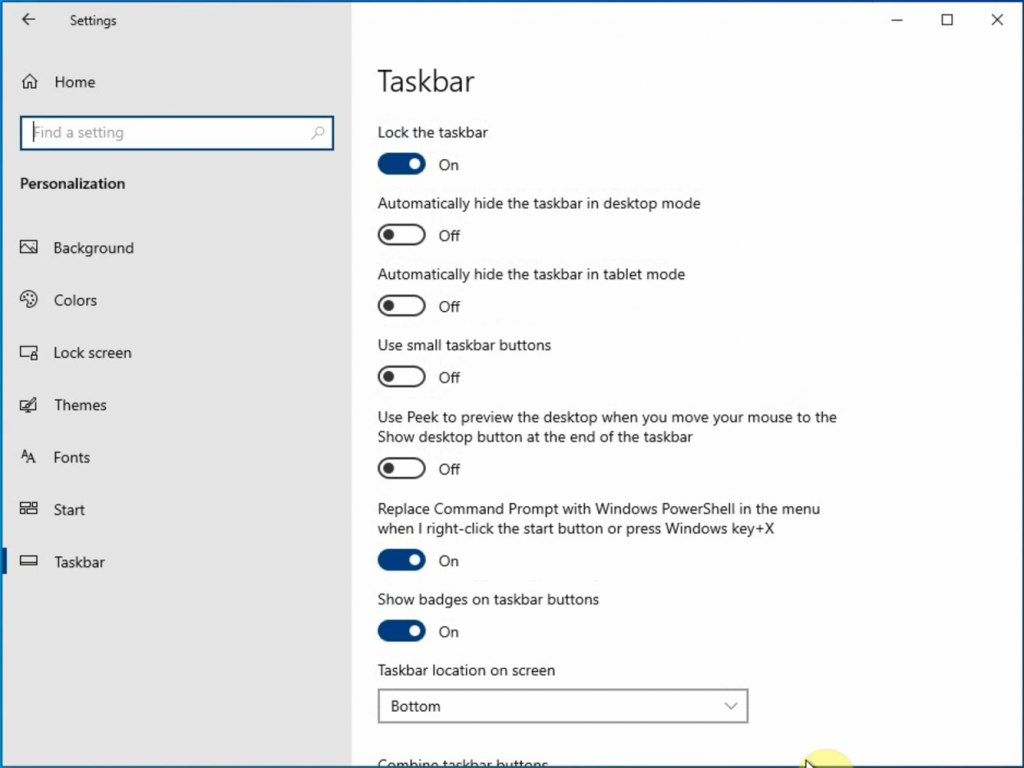Focus the Find a setting search box
This screenshot has width=1024, height=768.
[x=177, y=133]
